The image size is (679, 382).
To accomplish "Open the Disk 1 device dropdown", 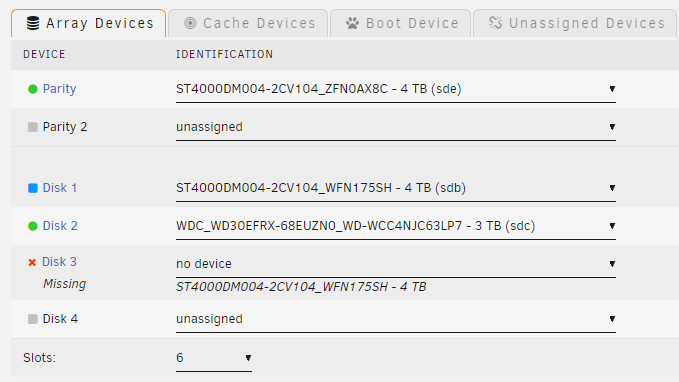I will [x=396, y=188].
